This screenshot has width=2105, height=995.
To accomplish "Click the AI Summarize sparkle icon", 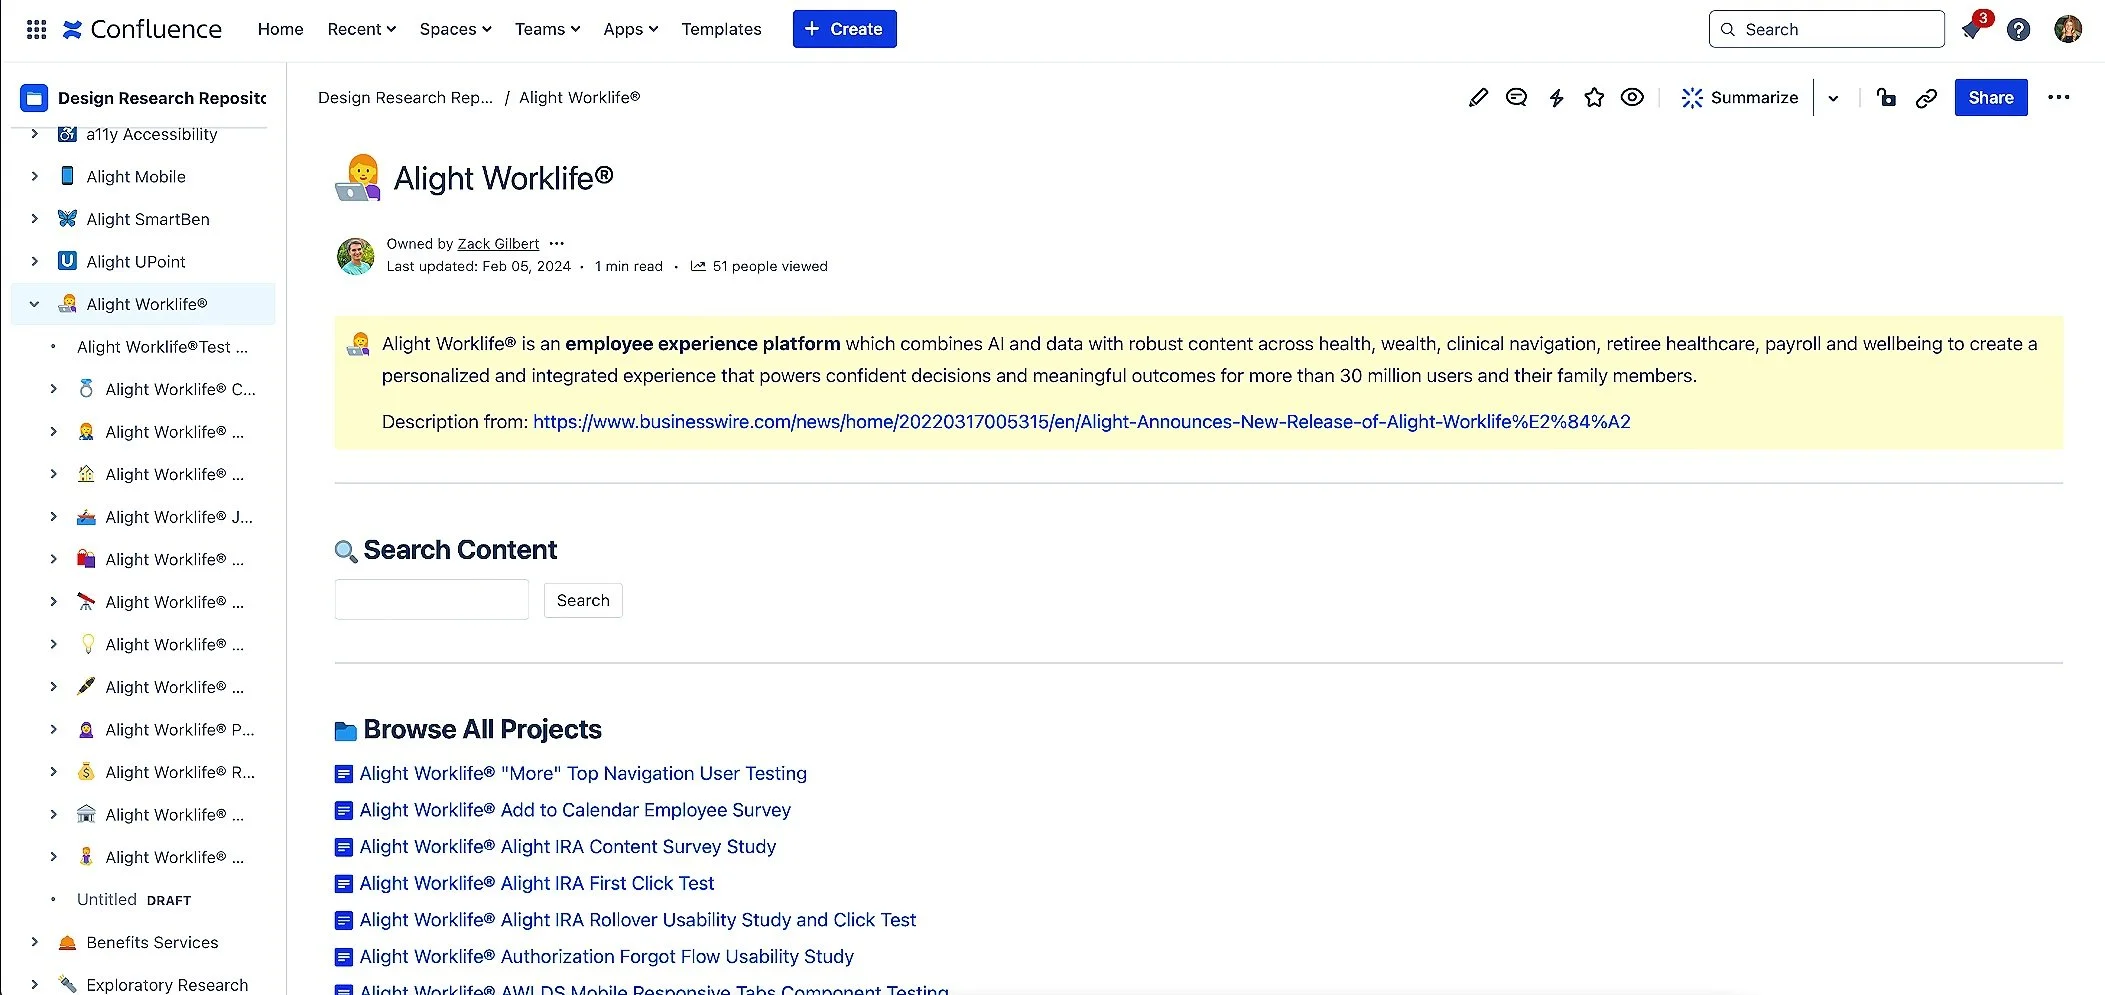I will pos(1692,97).
